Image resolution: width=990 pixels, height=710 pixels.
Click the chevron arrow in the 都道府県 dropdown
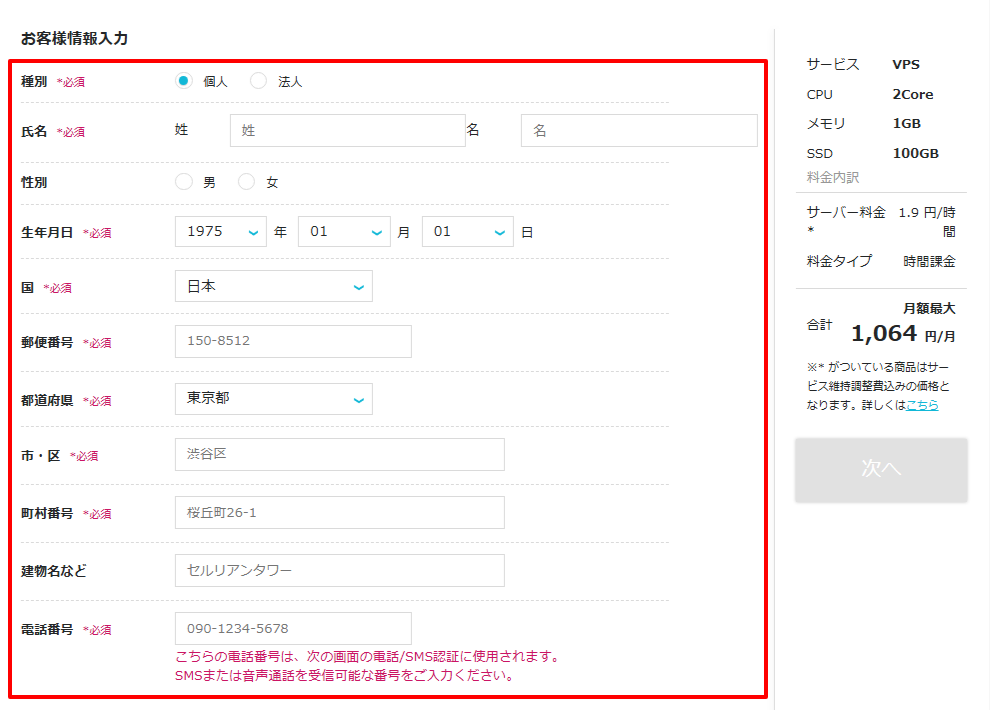pyautogui.click(x=359, y=399)
